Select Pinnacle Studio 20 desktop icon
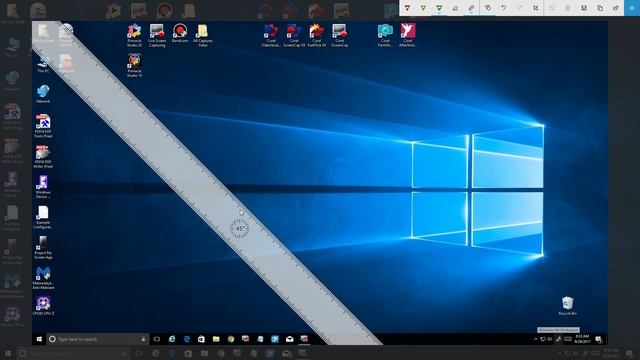The height and width of the screenshot is (360, 640). (x=134, y=35)
